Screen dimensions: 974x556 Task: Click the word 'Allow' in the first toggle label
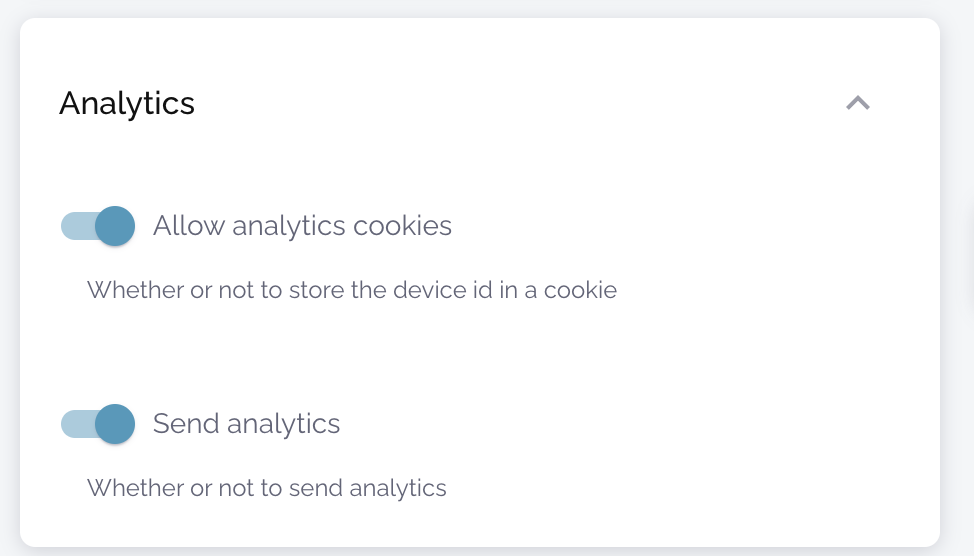pyautogui.click(x=189, y=226)
